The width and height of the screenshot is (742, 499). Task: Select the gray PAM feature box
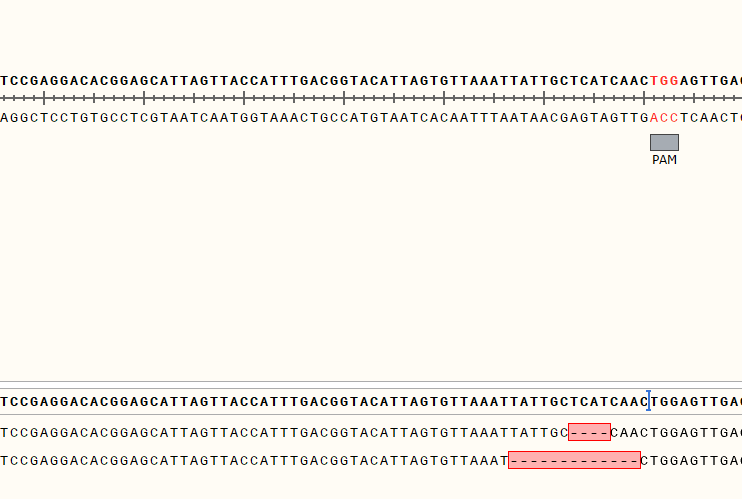[x=664, y=143]
